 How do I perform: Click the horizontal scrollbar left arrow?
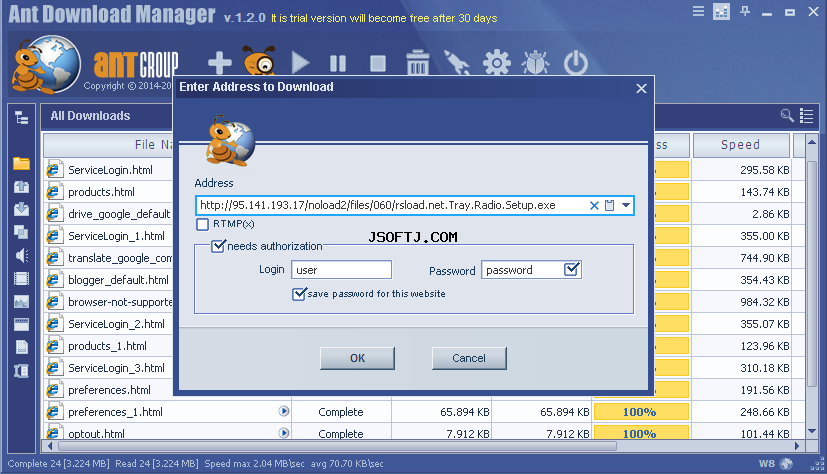tap(50, 446)
